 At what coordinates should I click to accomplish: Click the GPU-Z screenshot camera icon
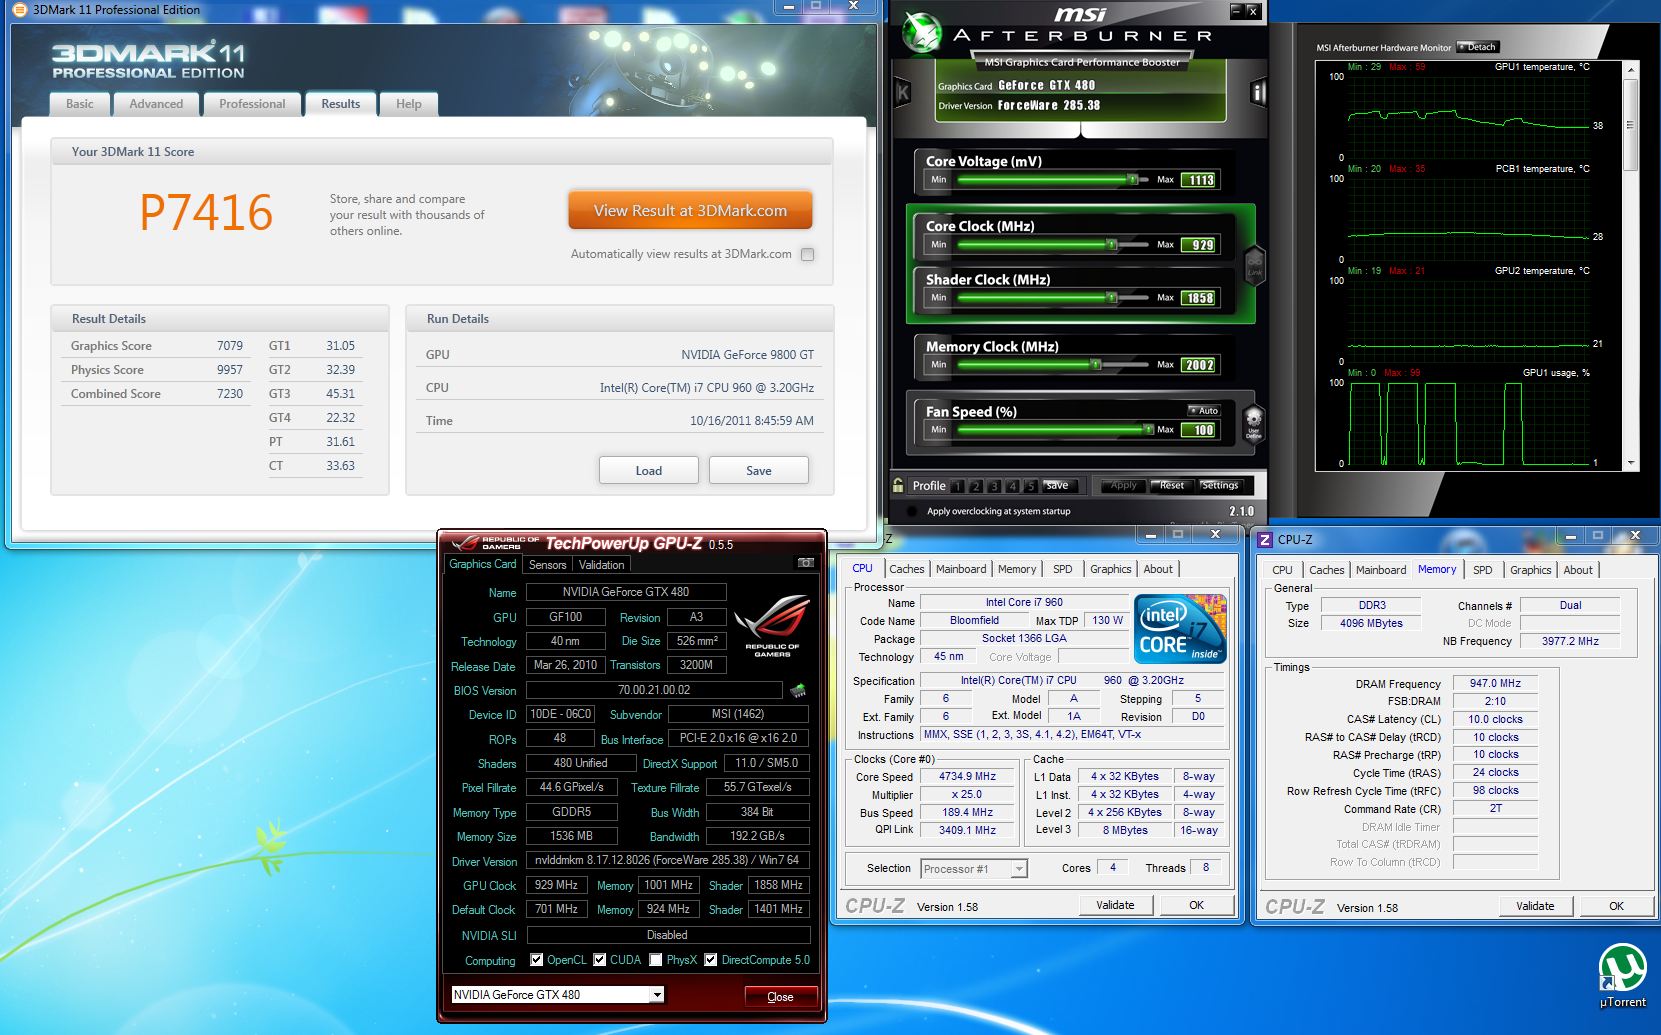point(805,563)
